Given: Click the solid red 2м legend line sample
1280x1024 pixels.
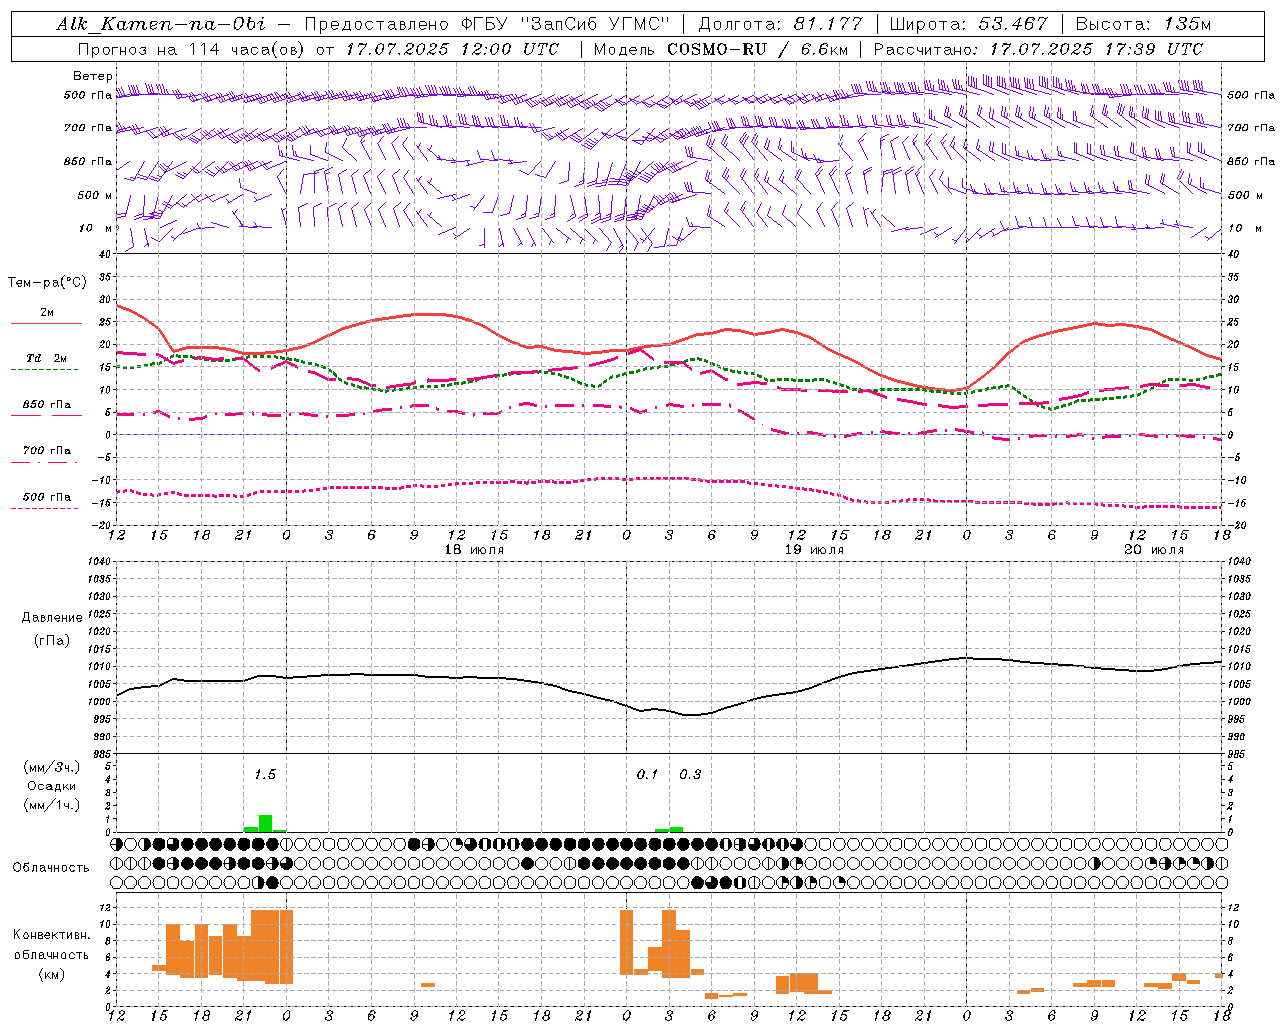Looking at the screenshot, I should 46,323.
